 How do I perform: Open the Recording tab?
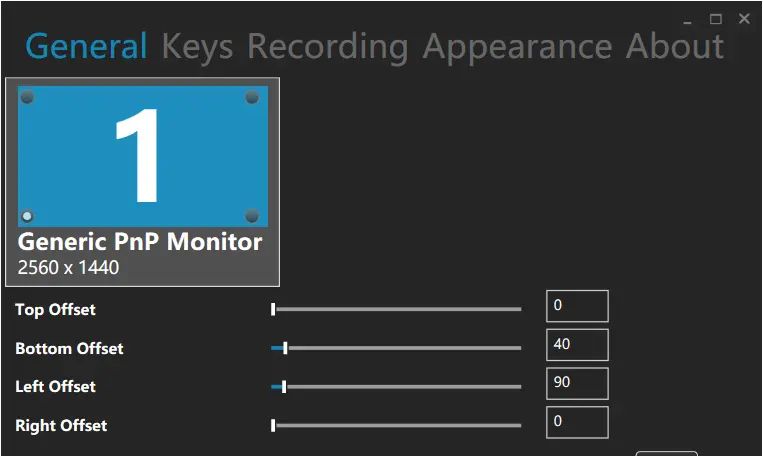tap(327, 46)
